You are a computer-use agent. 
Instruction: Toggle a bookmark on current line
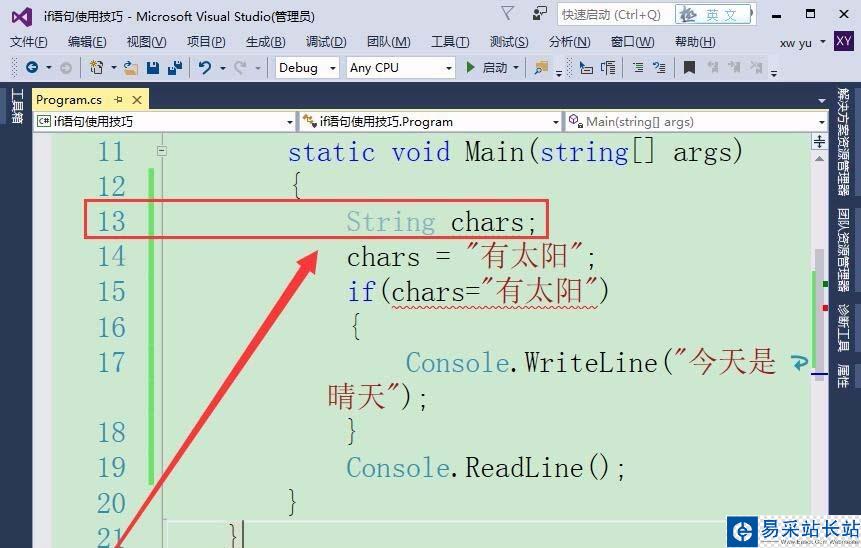[x=689, y=68]
